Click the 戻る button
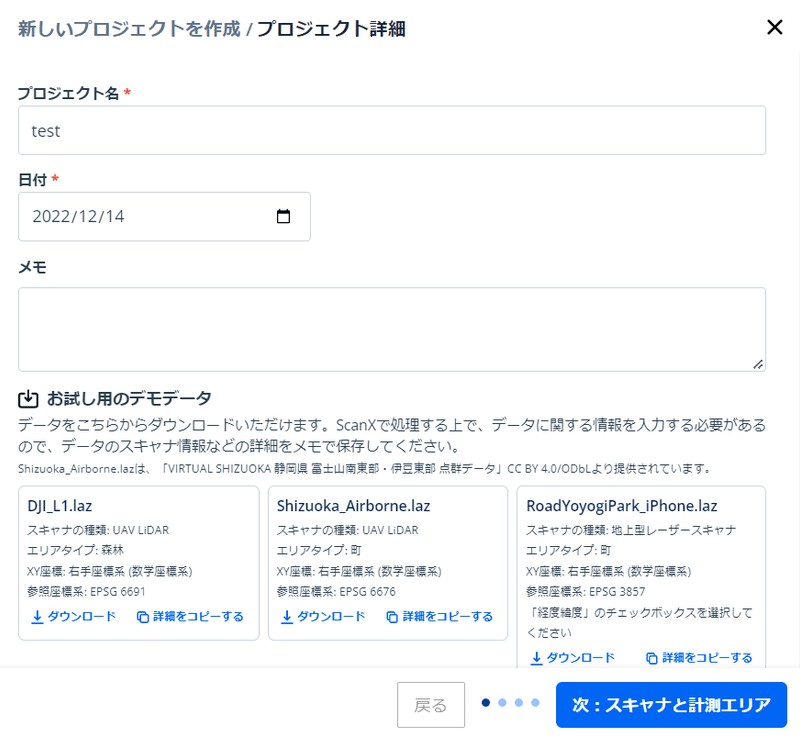This screenshot has width=800, height=737. [431, 705]
